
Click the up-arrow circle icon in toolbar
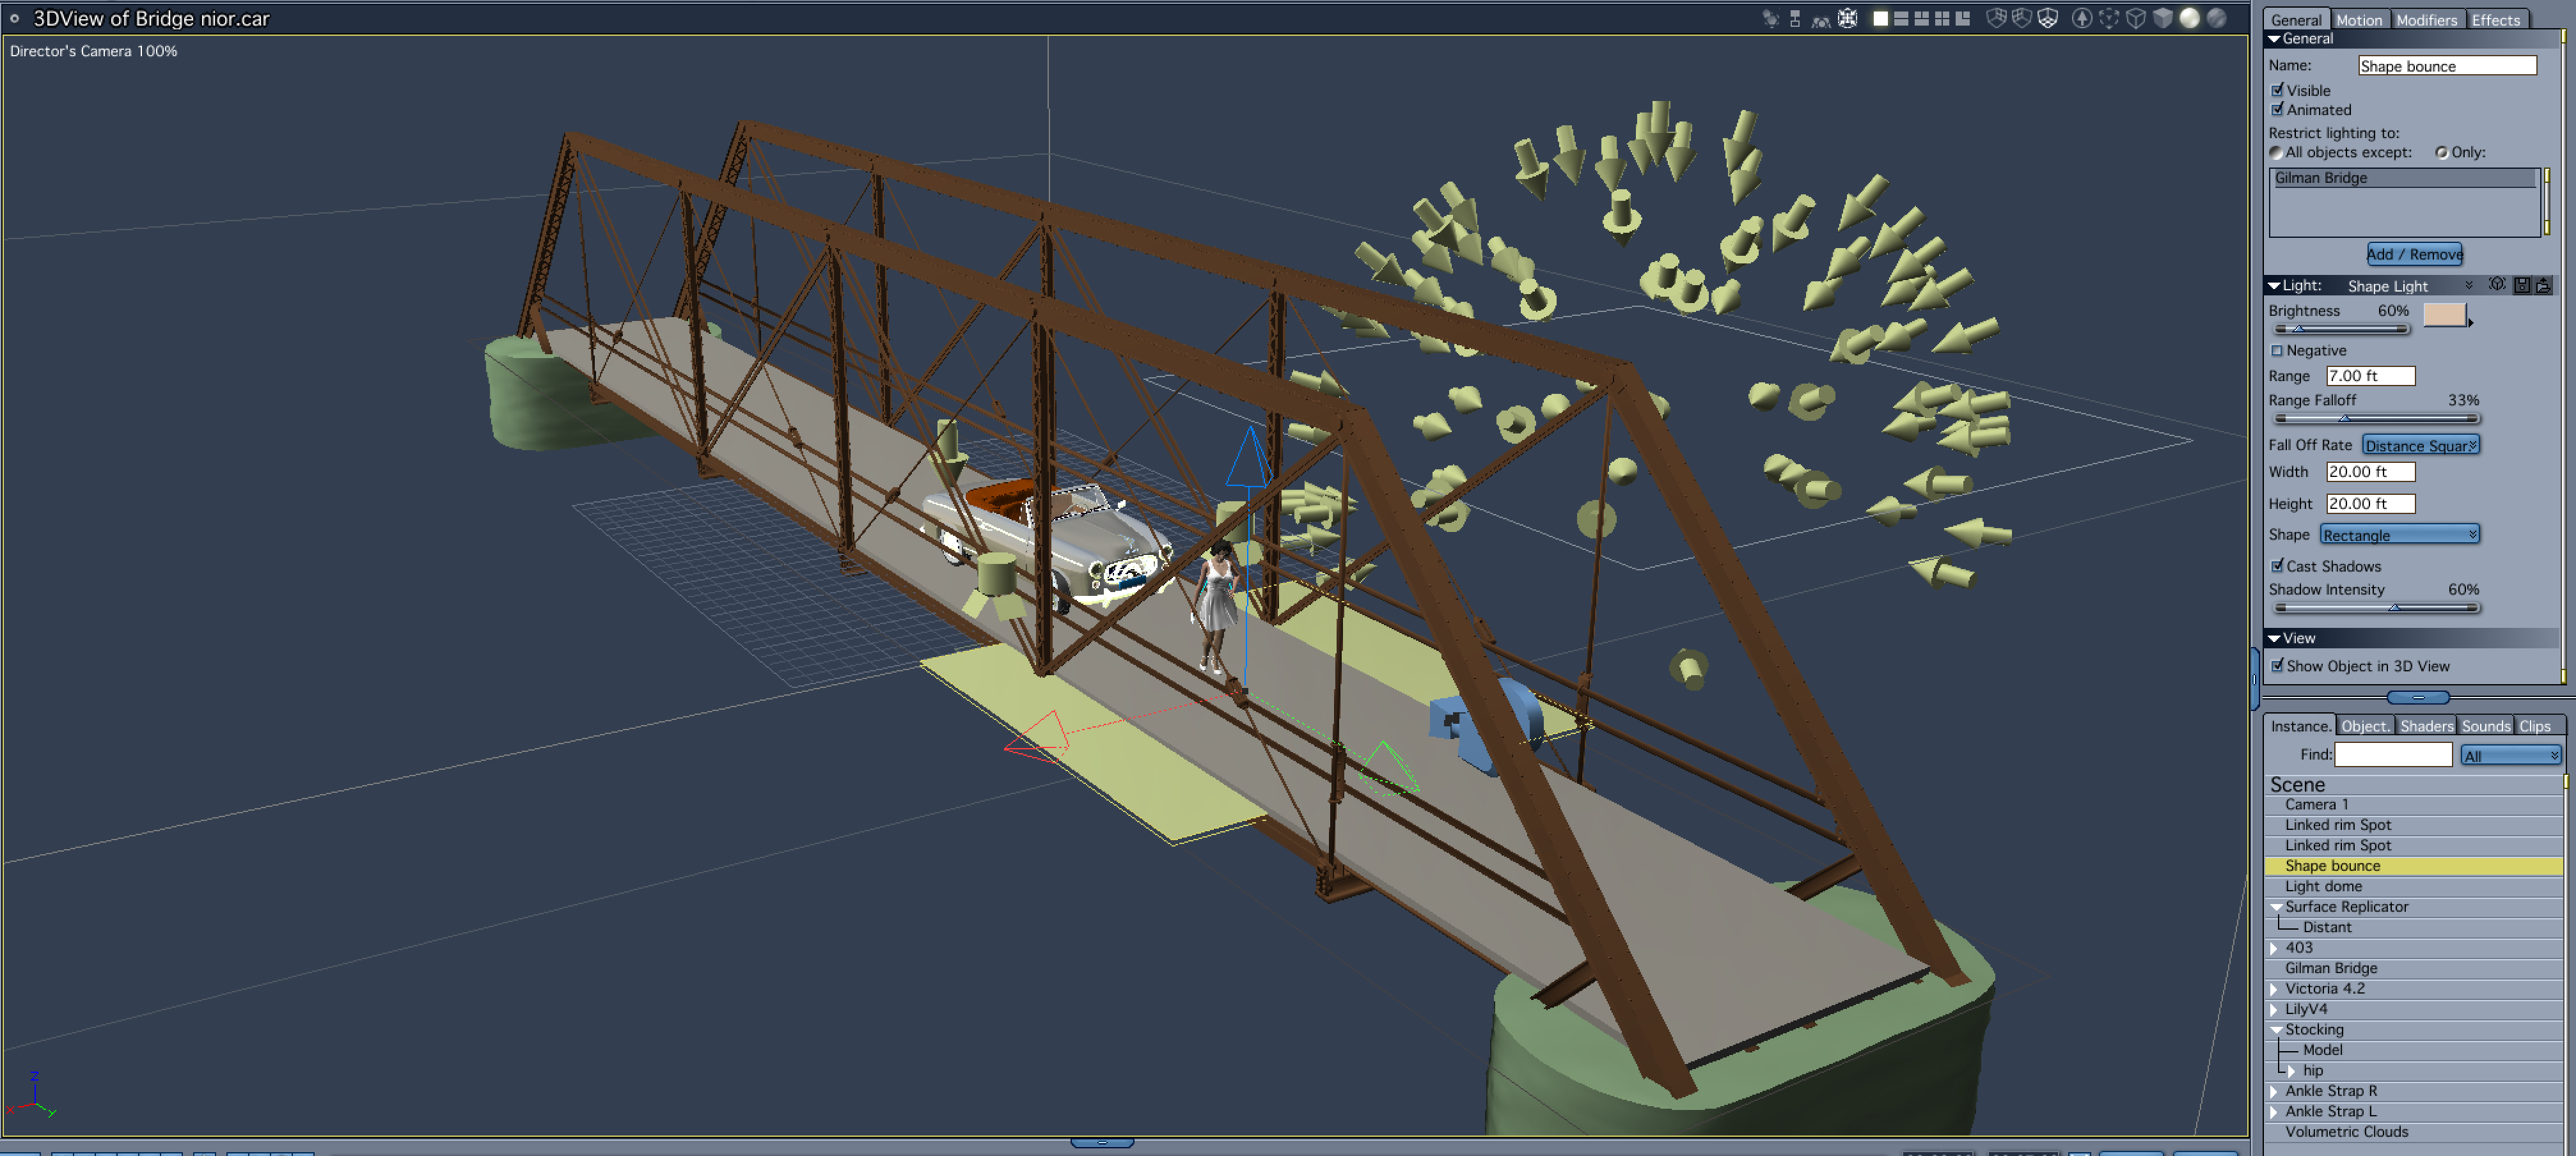click(x=2082, y=18)
